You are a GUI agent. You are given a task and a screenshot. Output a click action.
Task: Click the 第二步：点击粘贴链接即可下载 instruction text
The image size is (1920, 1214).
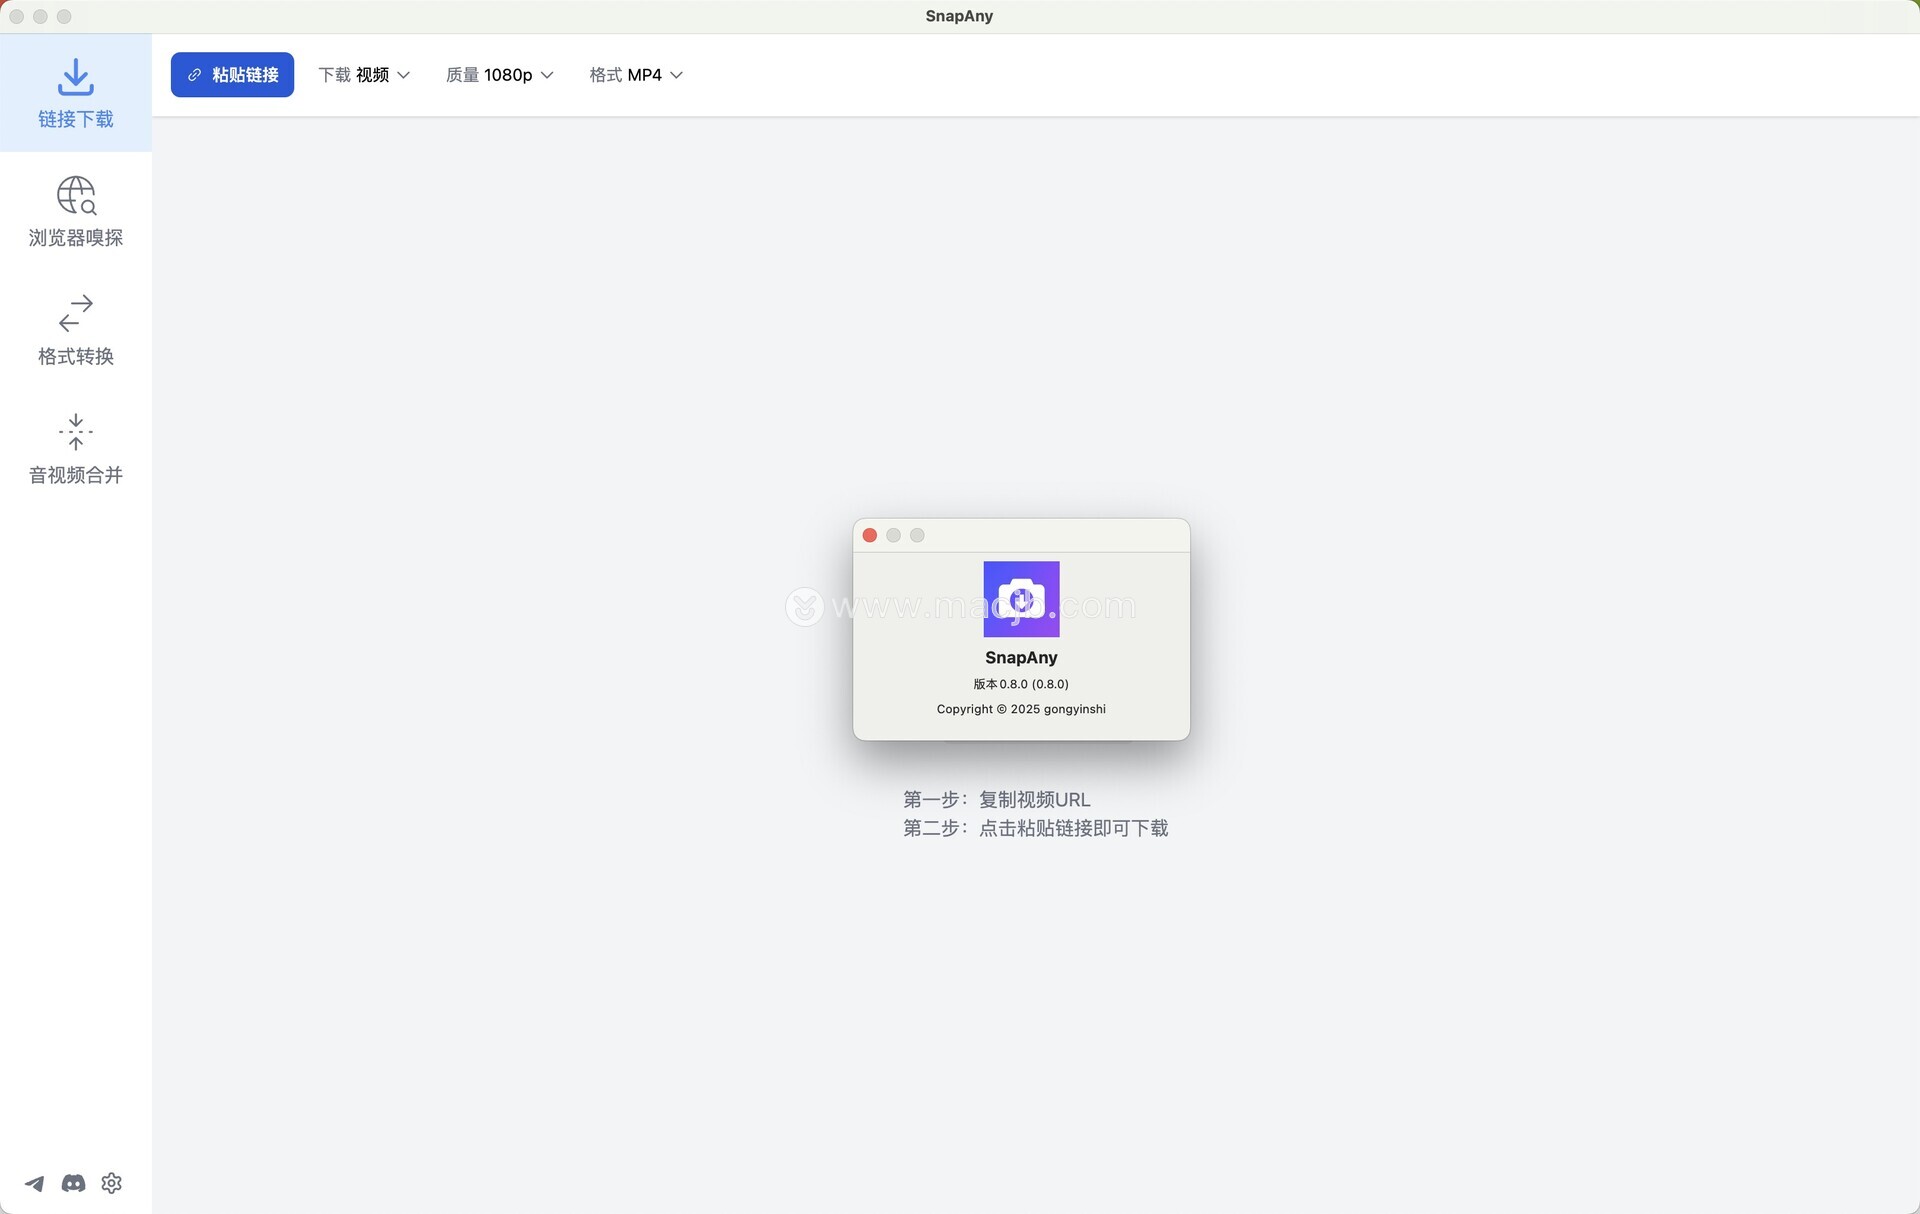1036,828
